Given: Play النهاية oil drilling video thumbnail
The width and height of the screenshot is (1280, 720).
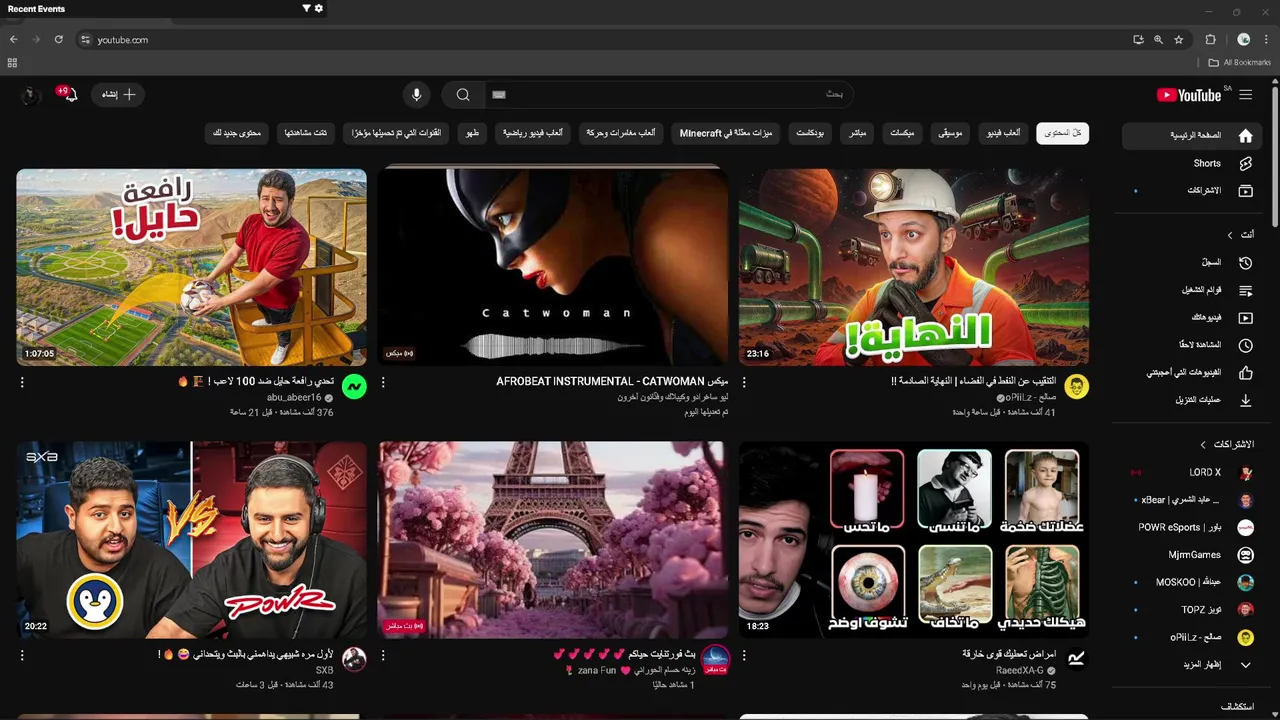Looking at the screenshot, I should [x=914, y=267].
